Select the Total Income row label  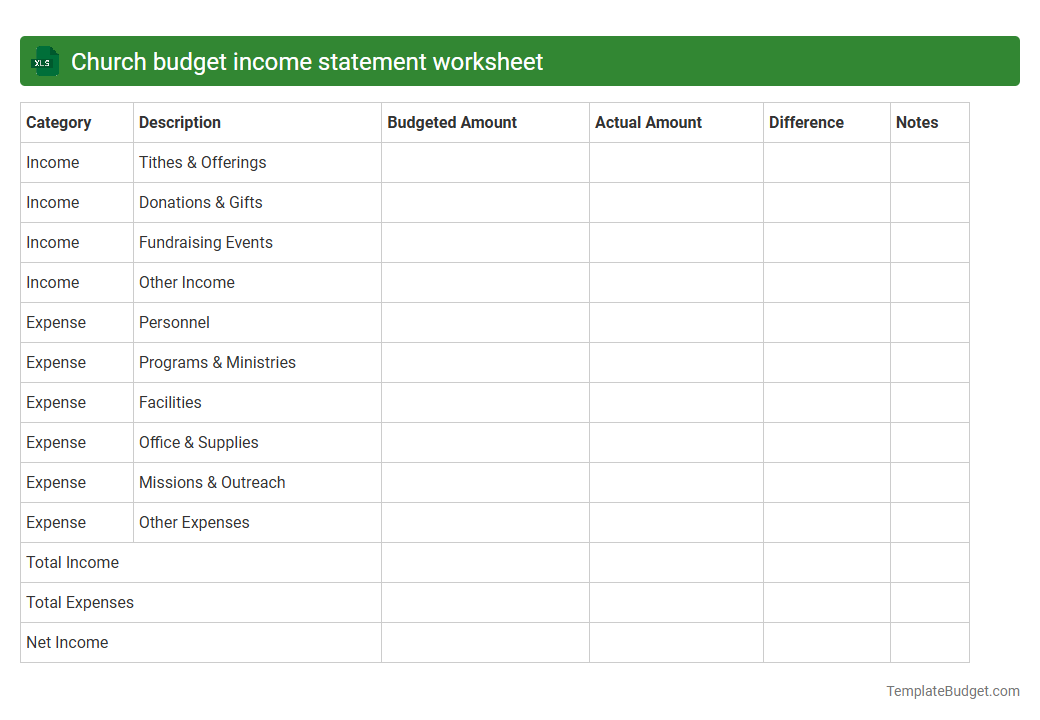pyautogui.click(x=72, y=562)
